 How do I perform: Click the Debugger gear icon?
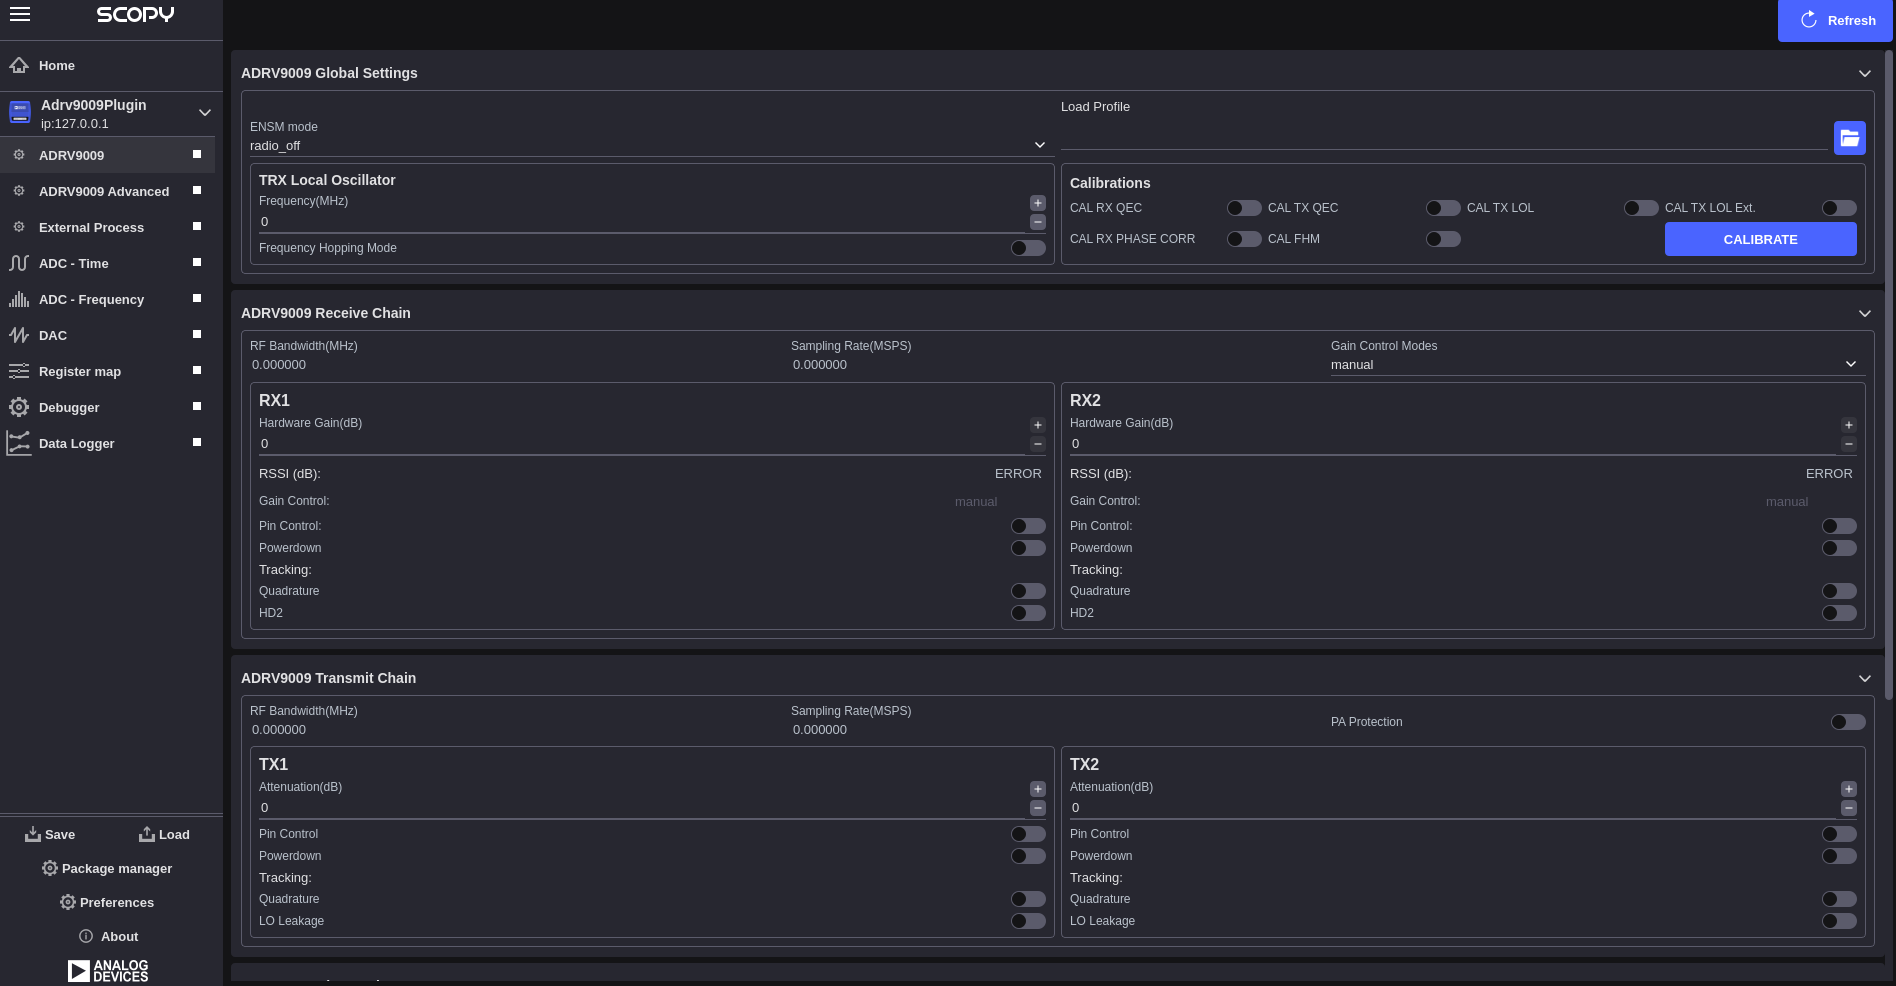point(18,407)
